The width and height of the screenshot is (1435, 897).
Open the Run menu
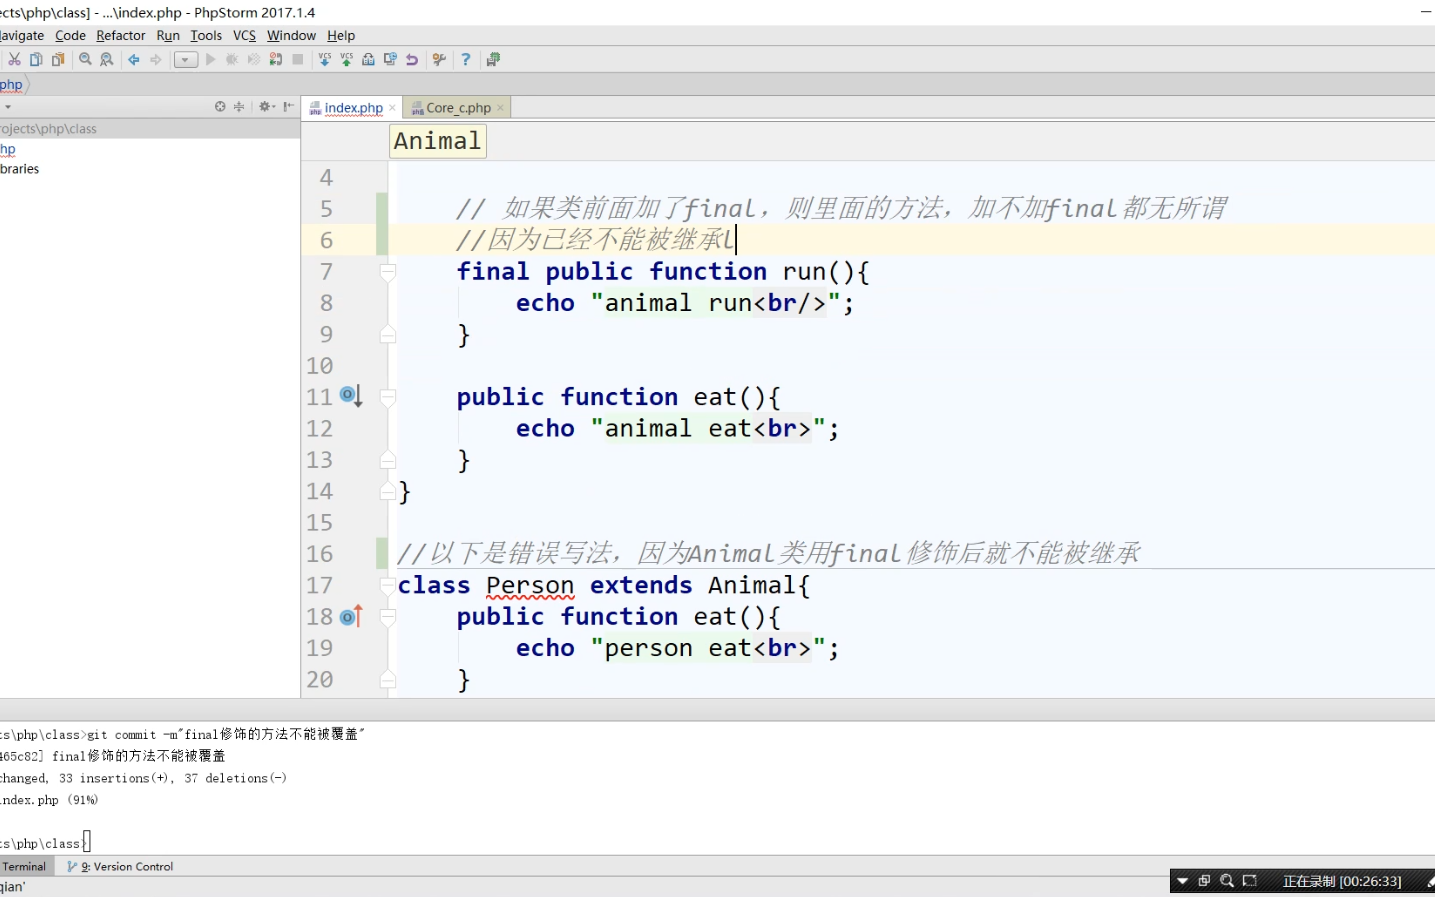pos(168,35)
